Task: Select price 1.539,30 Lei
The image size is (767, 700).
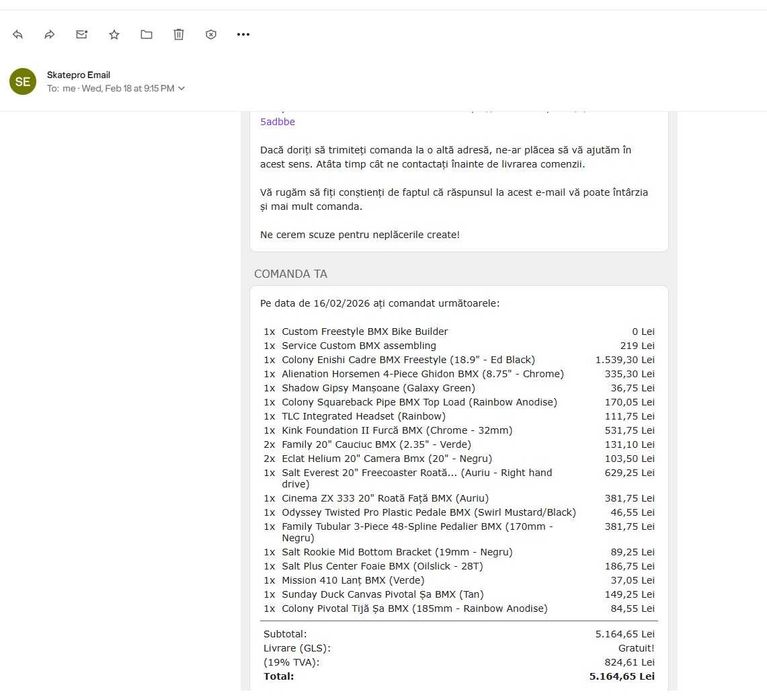Action: tap(625, 360)
